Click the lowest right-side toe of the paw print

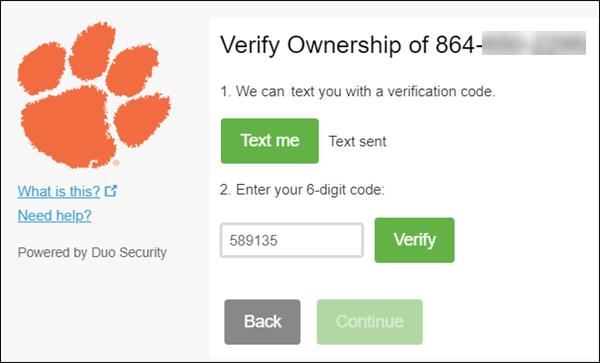tap(142, 120)
